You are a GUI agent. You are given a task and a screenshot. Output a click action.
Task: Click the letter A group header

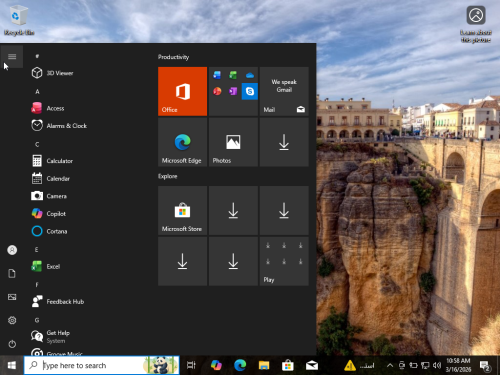tap(37, 91)
